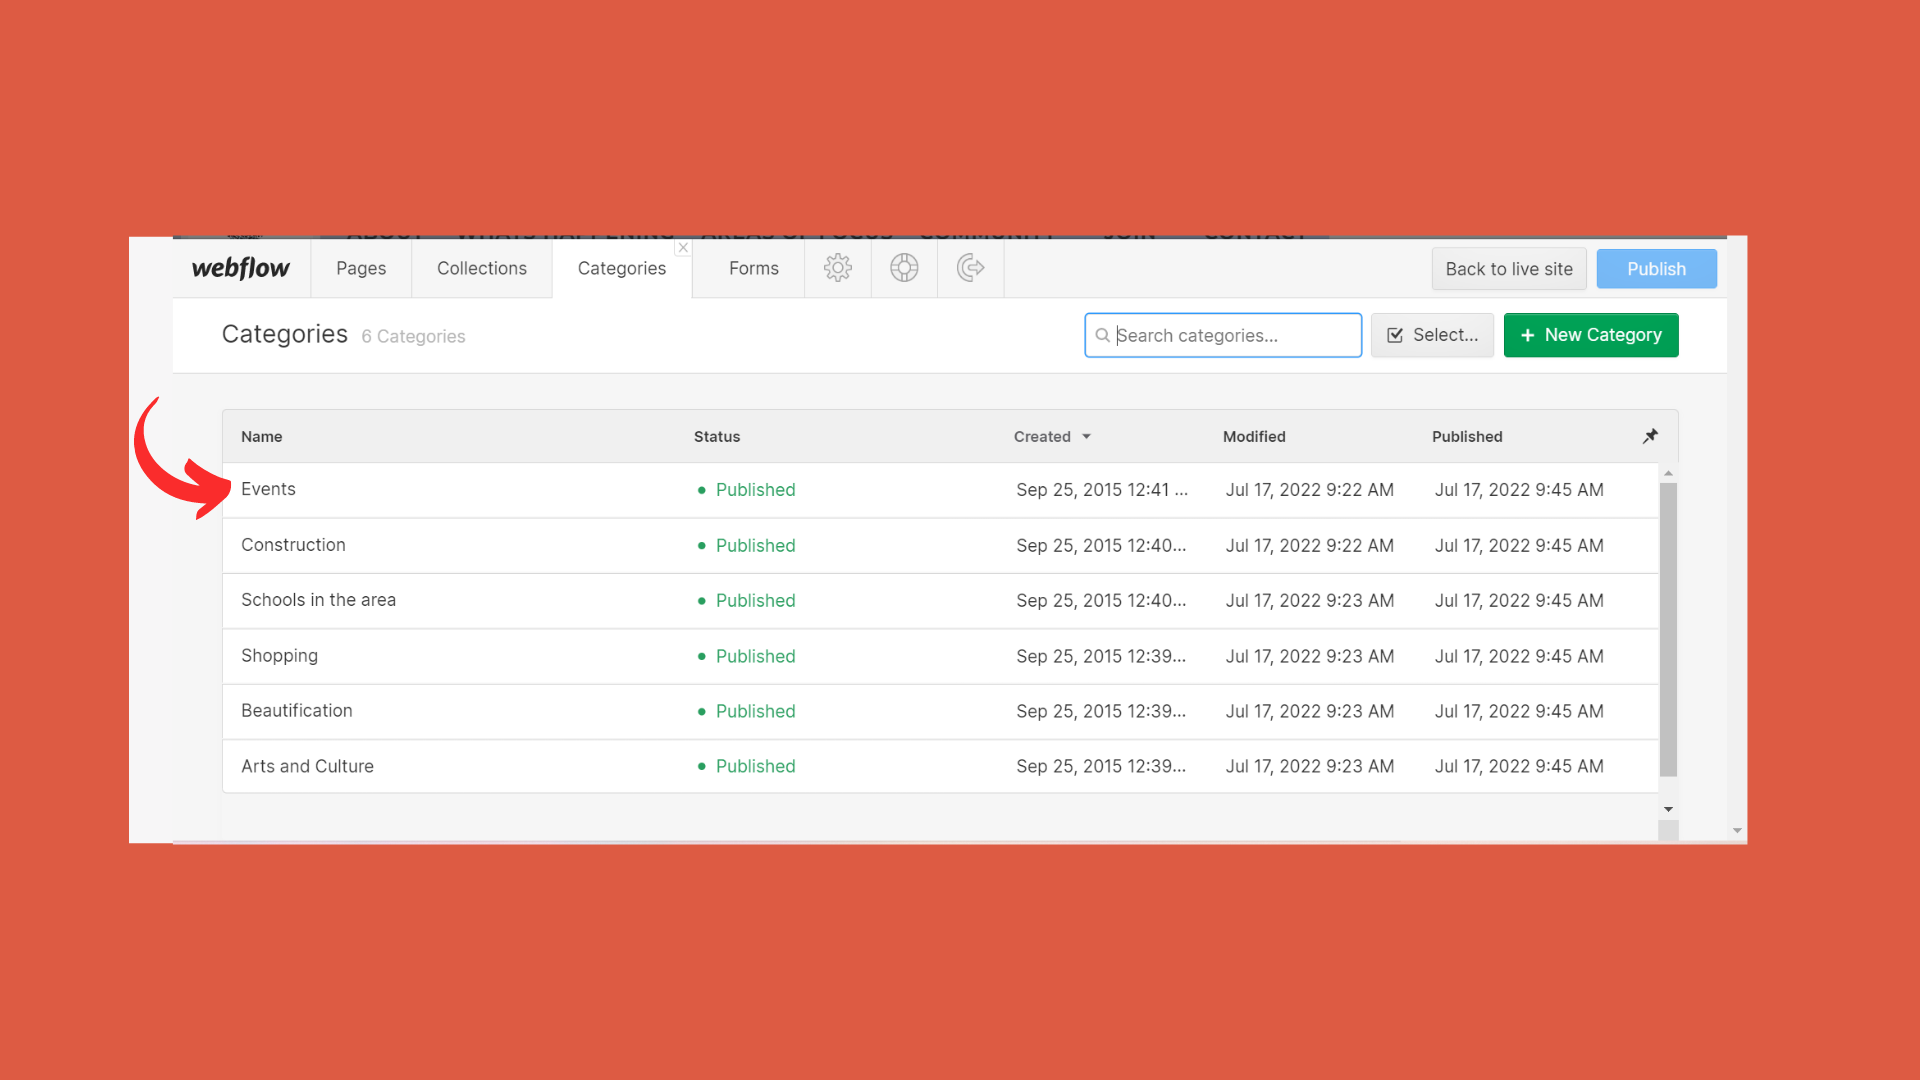Viewport: 1920px width, 1080px height.
Task: Focus the Search categories field
Action: [1235, 336]
